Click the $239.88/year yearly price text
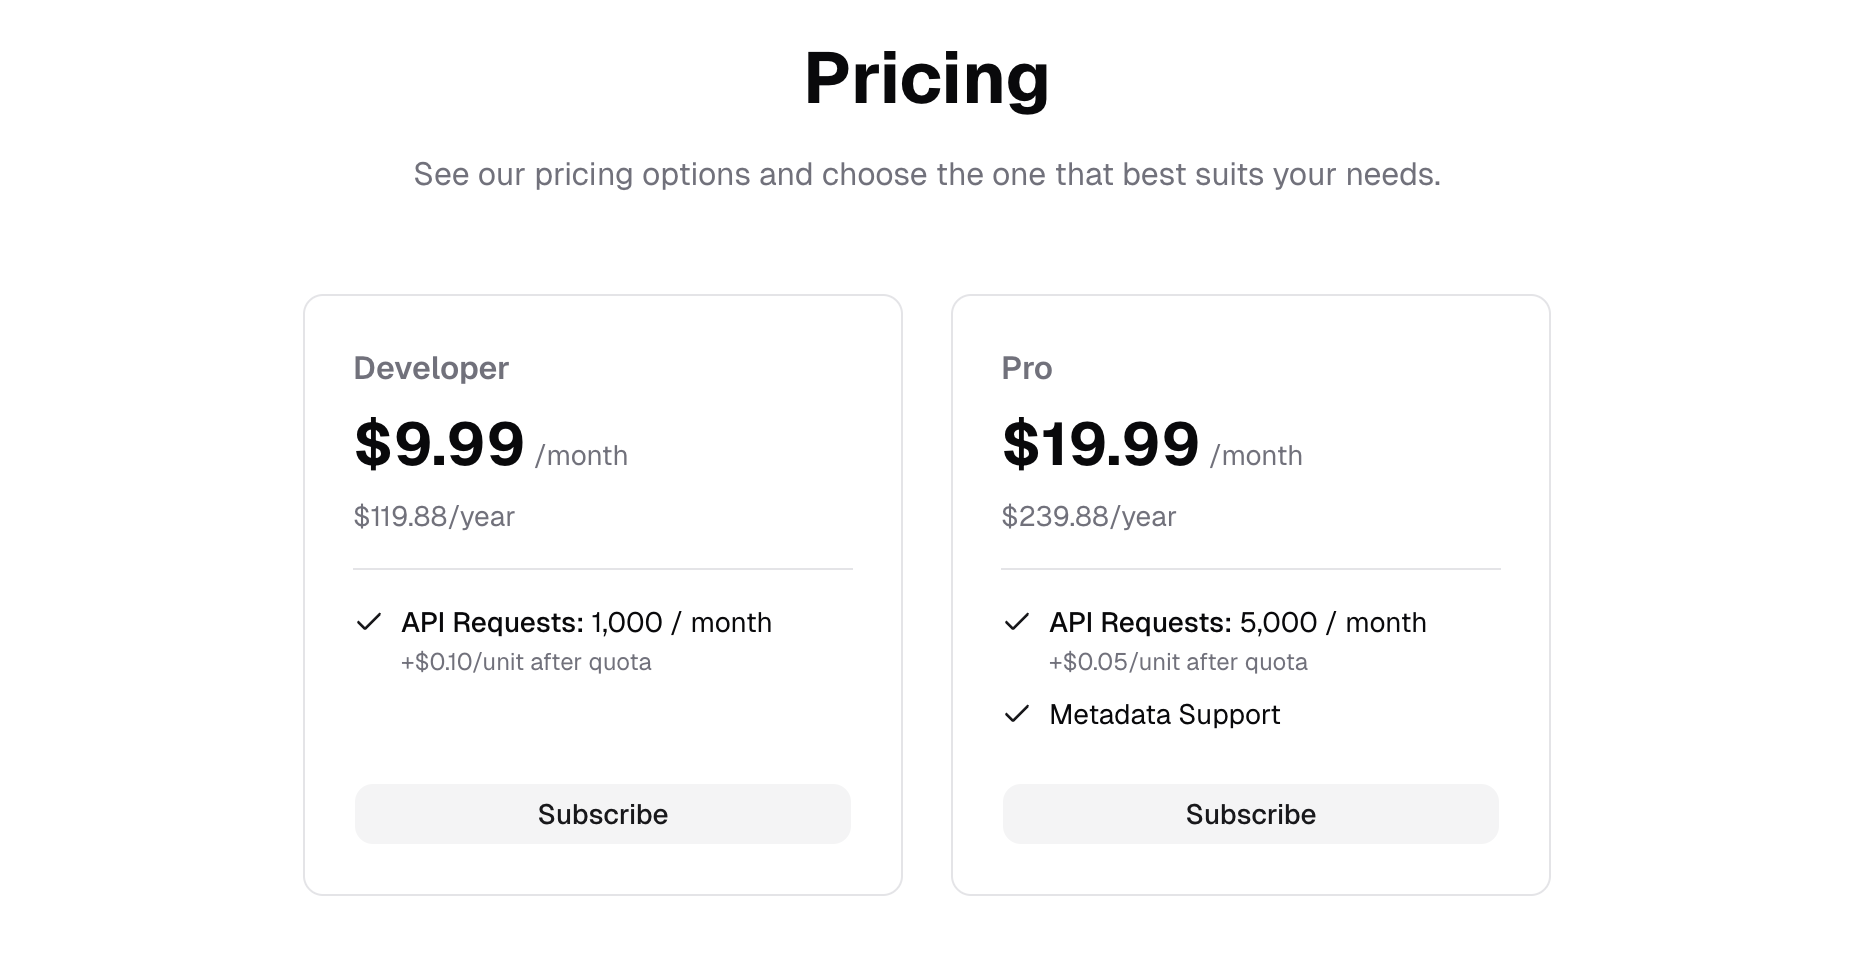 [x=1089, y=517]
